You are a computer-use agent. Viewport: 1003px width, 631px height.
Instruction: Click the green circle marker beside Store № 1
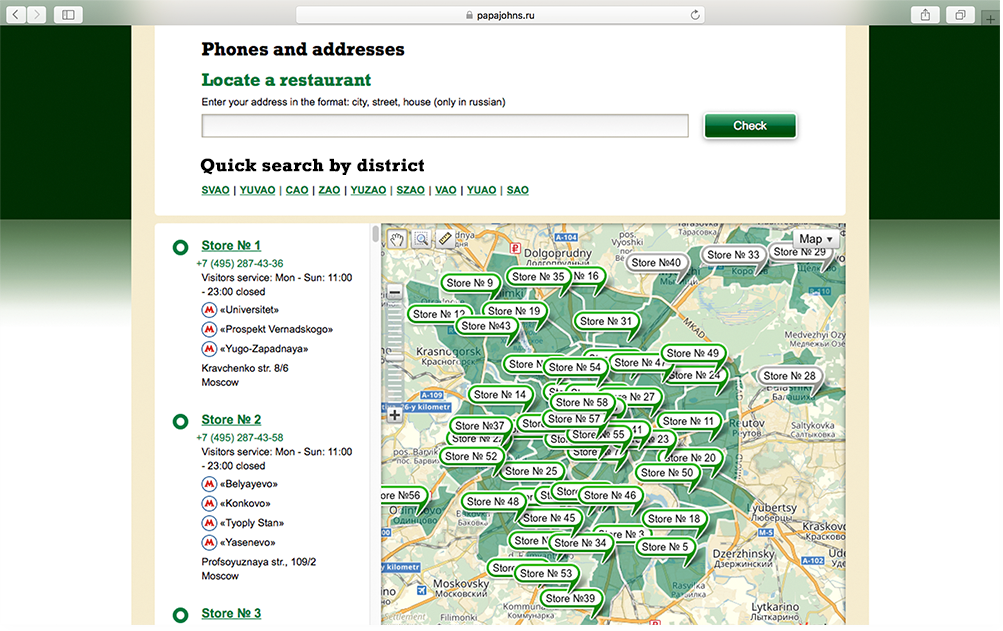tap(180, 247)
